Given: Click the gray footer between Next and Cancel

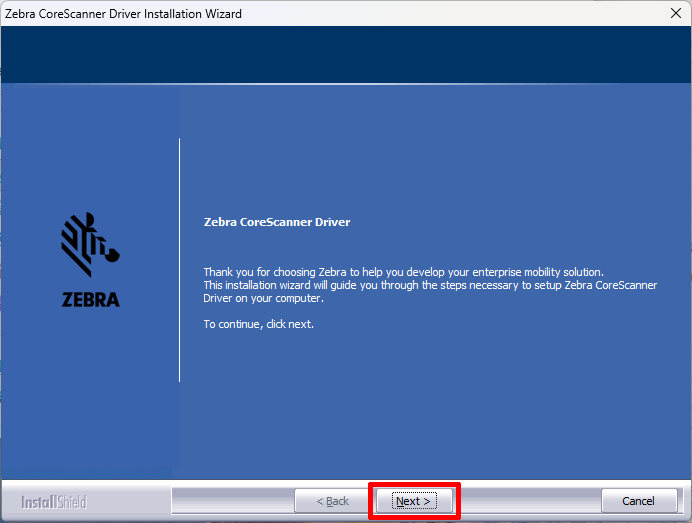Looking at the screenshot, I should (530, 501).
